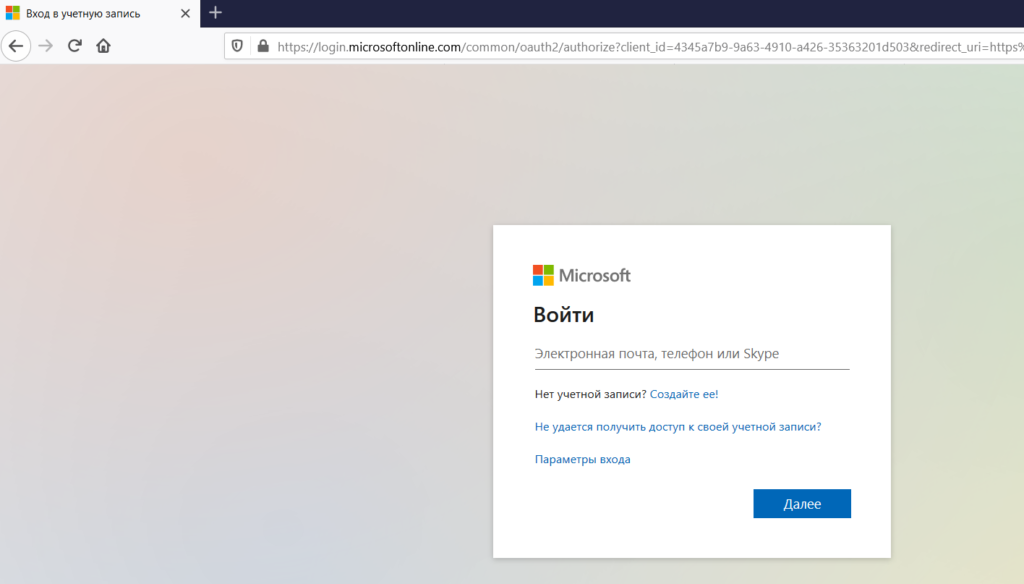Image resolution: width=1024 pixels, height=584 pixels.
Task: Go back with the browser back arrow
Action: (16, 46)
